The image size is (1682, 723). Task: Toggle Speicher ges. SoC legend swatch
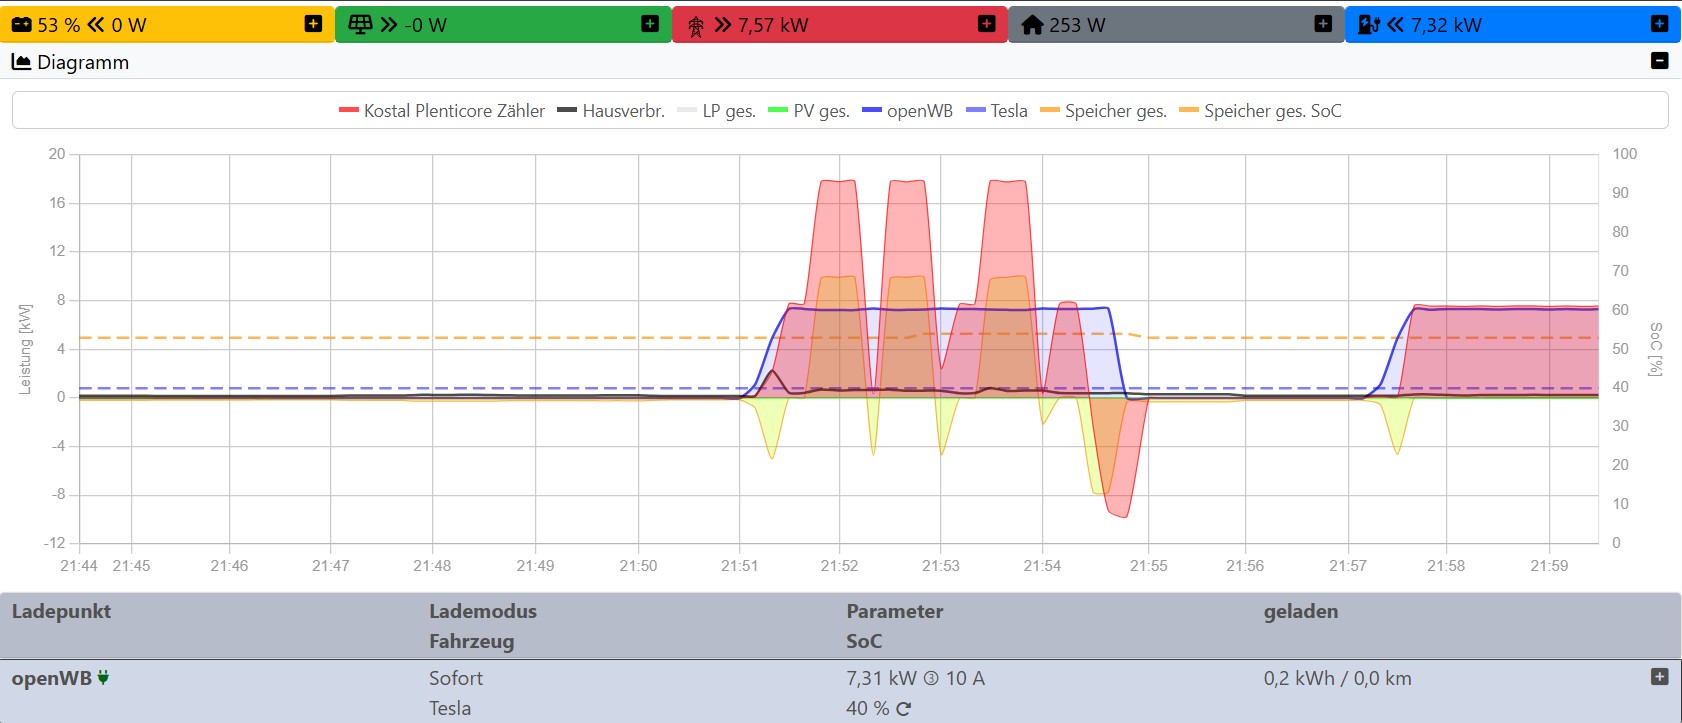pos(1189,111)
